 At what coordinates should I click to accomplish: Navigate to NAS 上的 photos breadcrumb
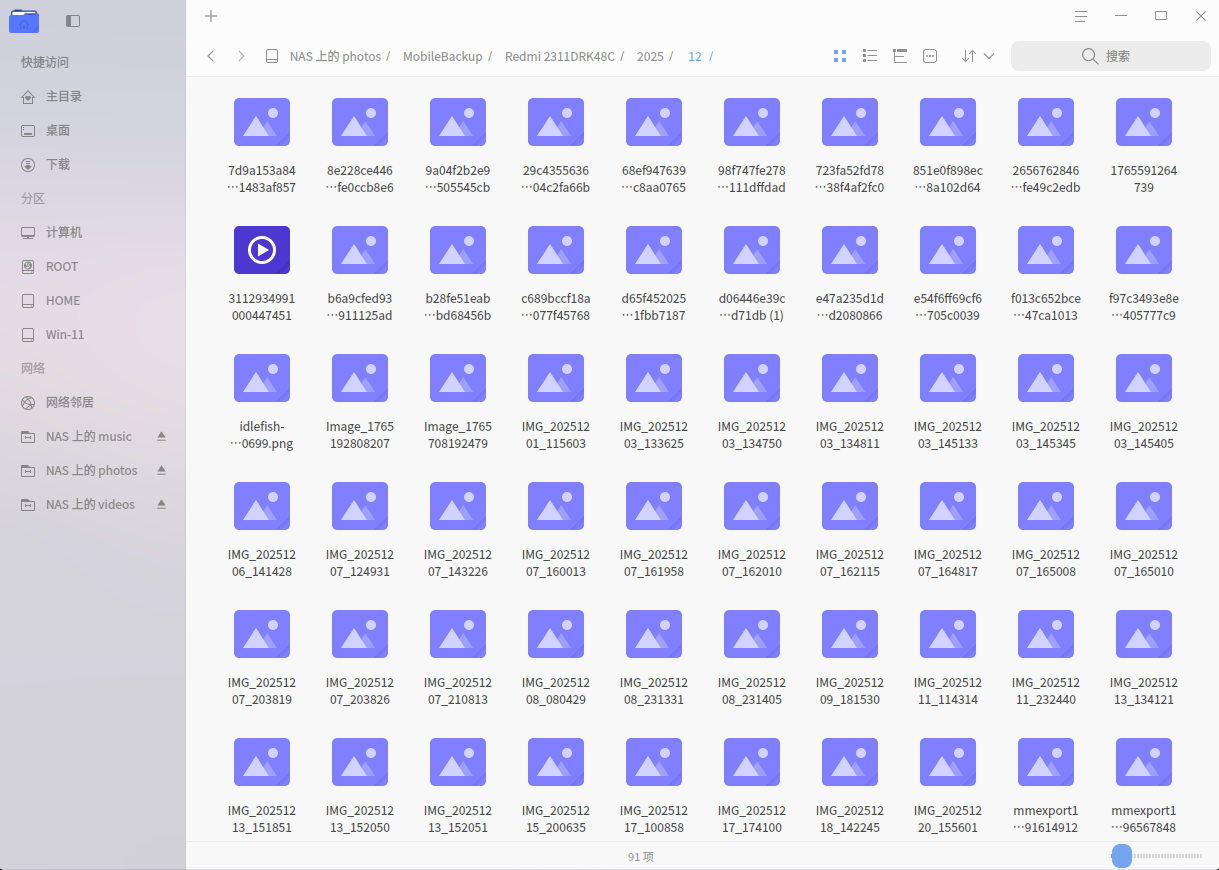(x=335, y=57)
